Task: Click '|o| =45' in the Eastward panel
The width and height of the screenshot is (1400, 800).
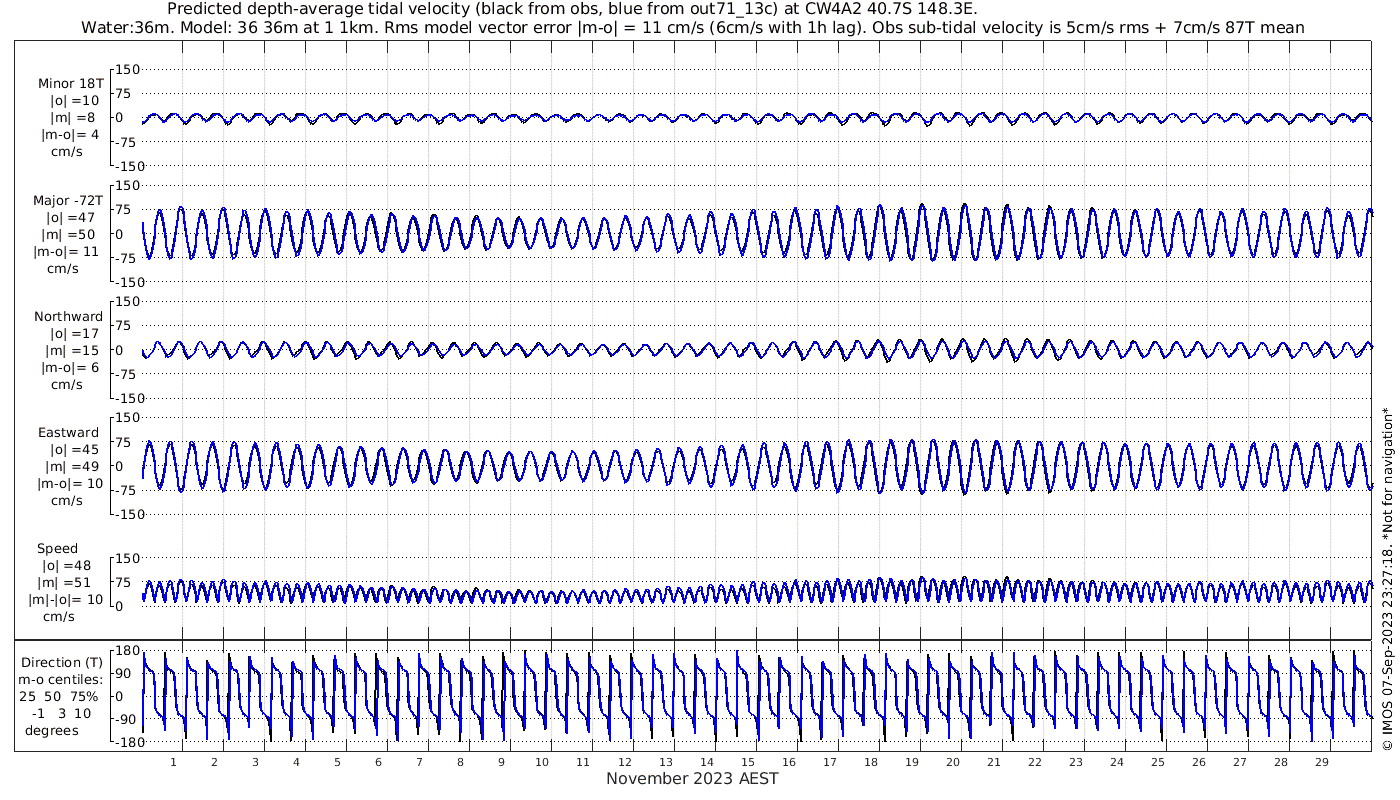Action: tap(75, 449)
